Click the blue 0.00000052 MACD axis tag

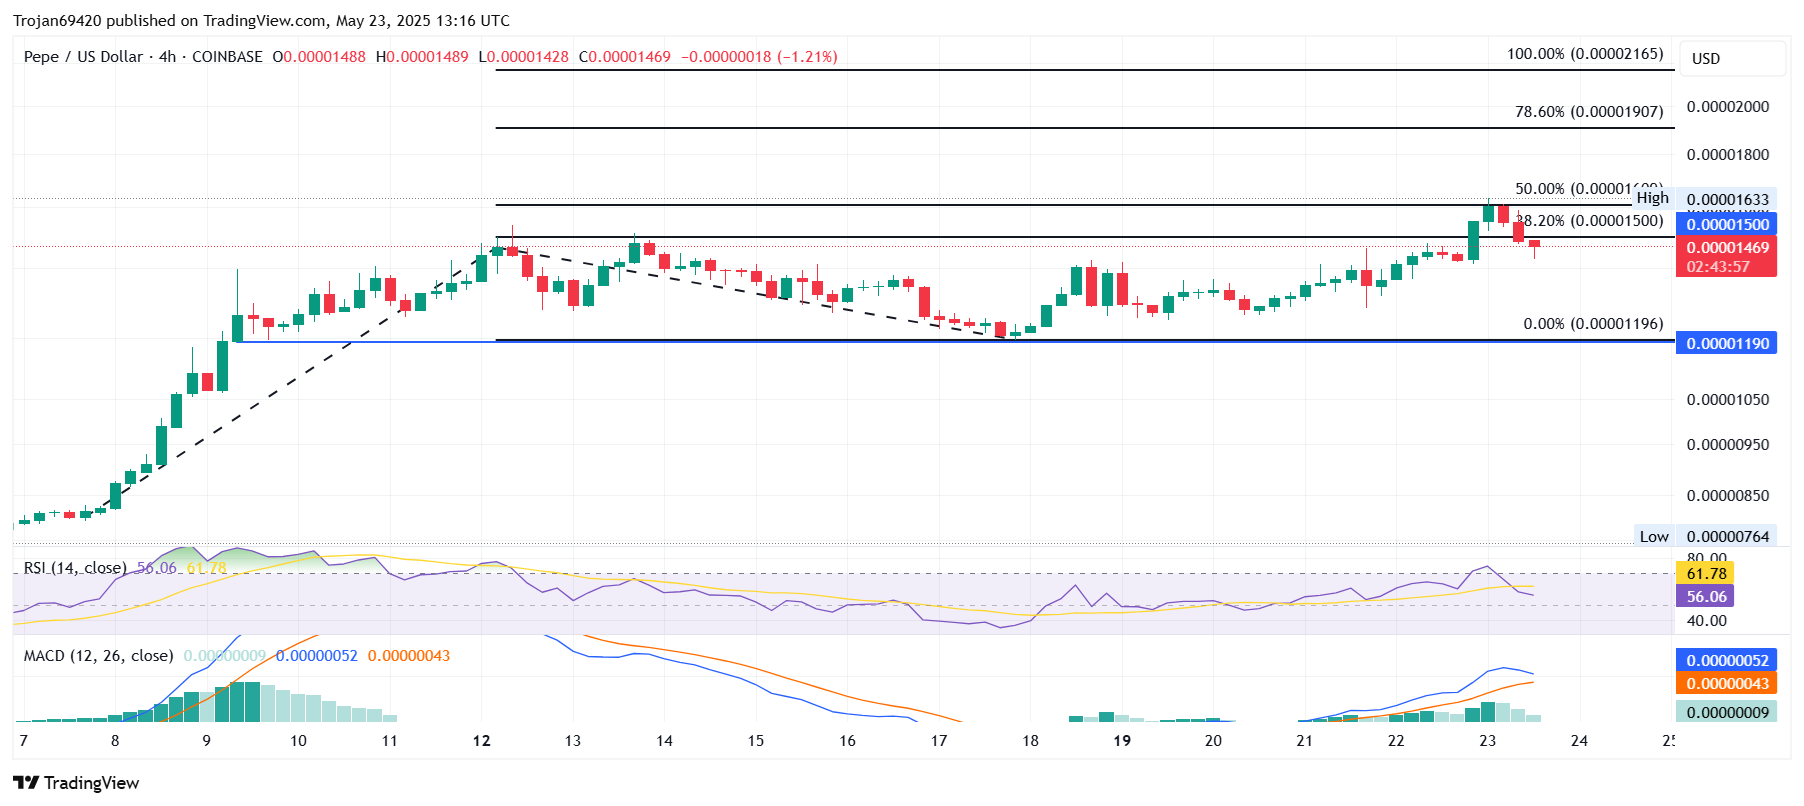[x=1727, y=660]
